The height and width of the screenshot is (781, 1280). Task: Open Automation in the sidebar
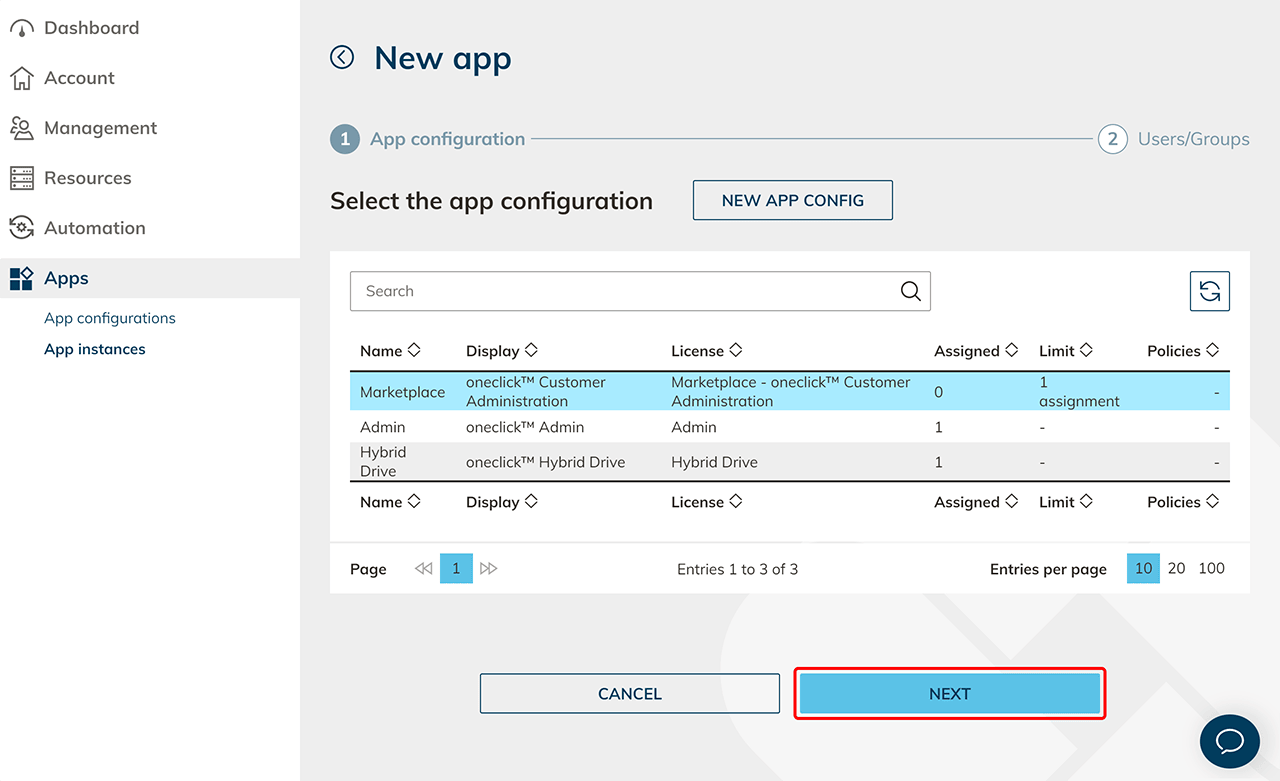(94, 228)
